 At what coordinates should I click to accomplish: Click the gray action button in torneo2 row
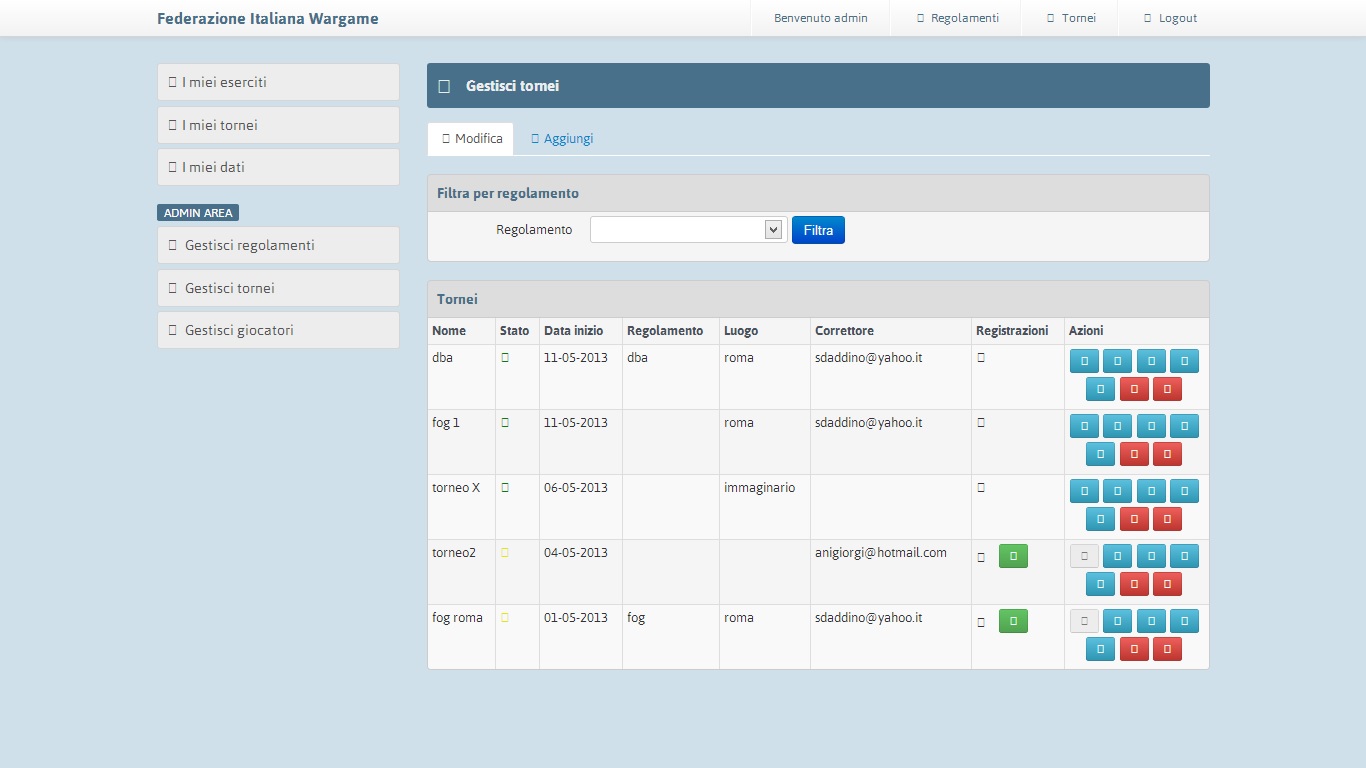tap(1084, 556)
